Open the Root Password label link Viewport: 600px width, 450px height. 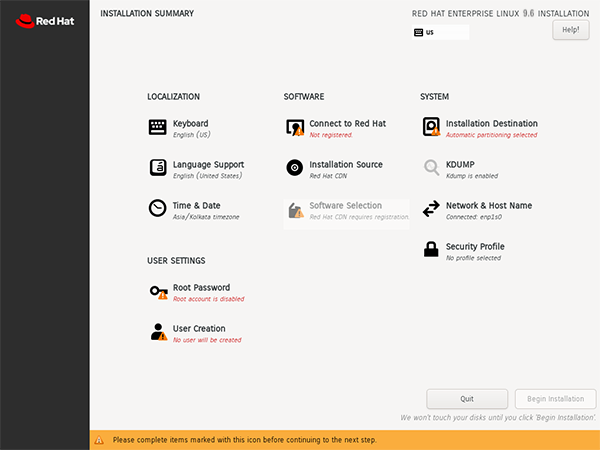click(201, 287)
